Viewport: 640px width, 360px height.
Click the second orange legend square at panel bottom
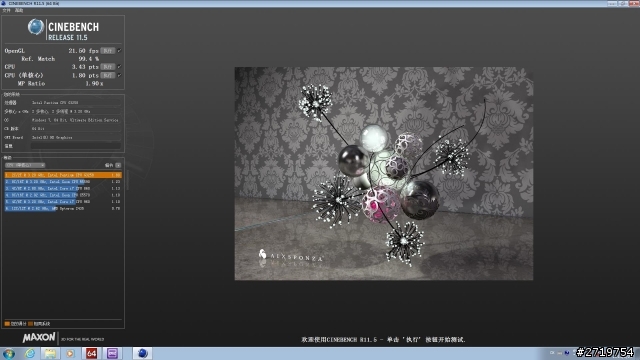pyautogui.click(x=30, y=324)
